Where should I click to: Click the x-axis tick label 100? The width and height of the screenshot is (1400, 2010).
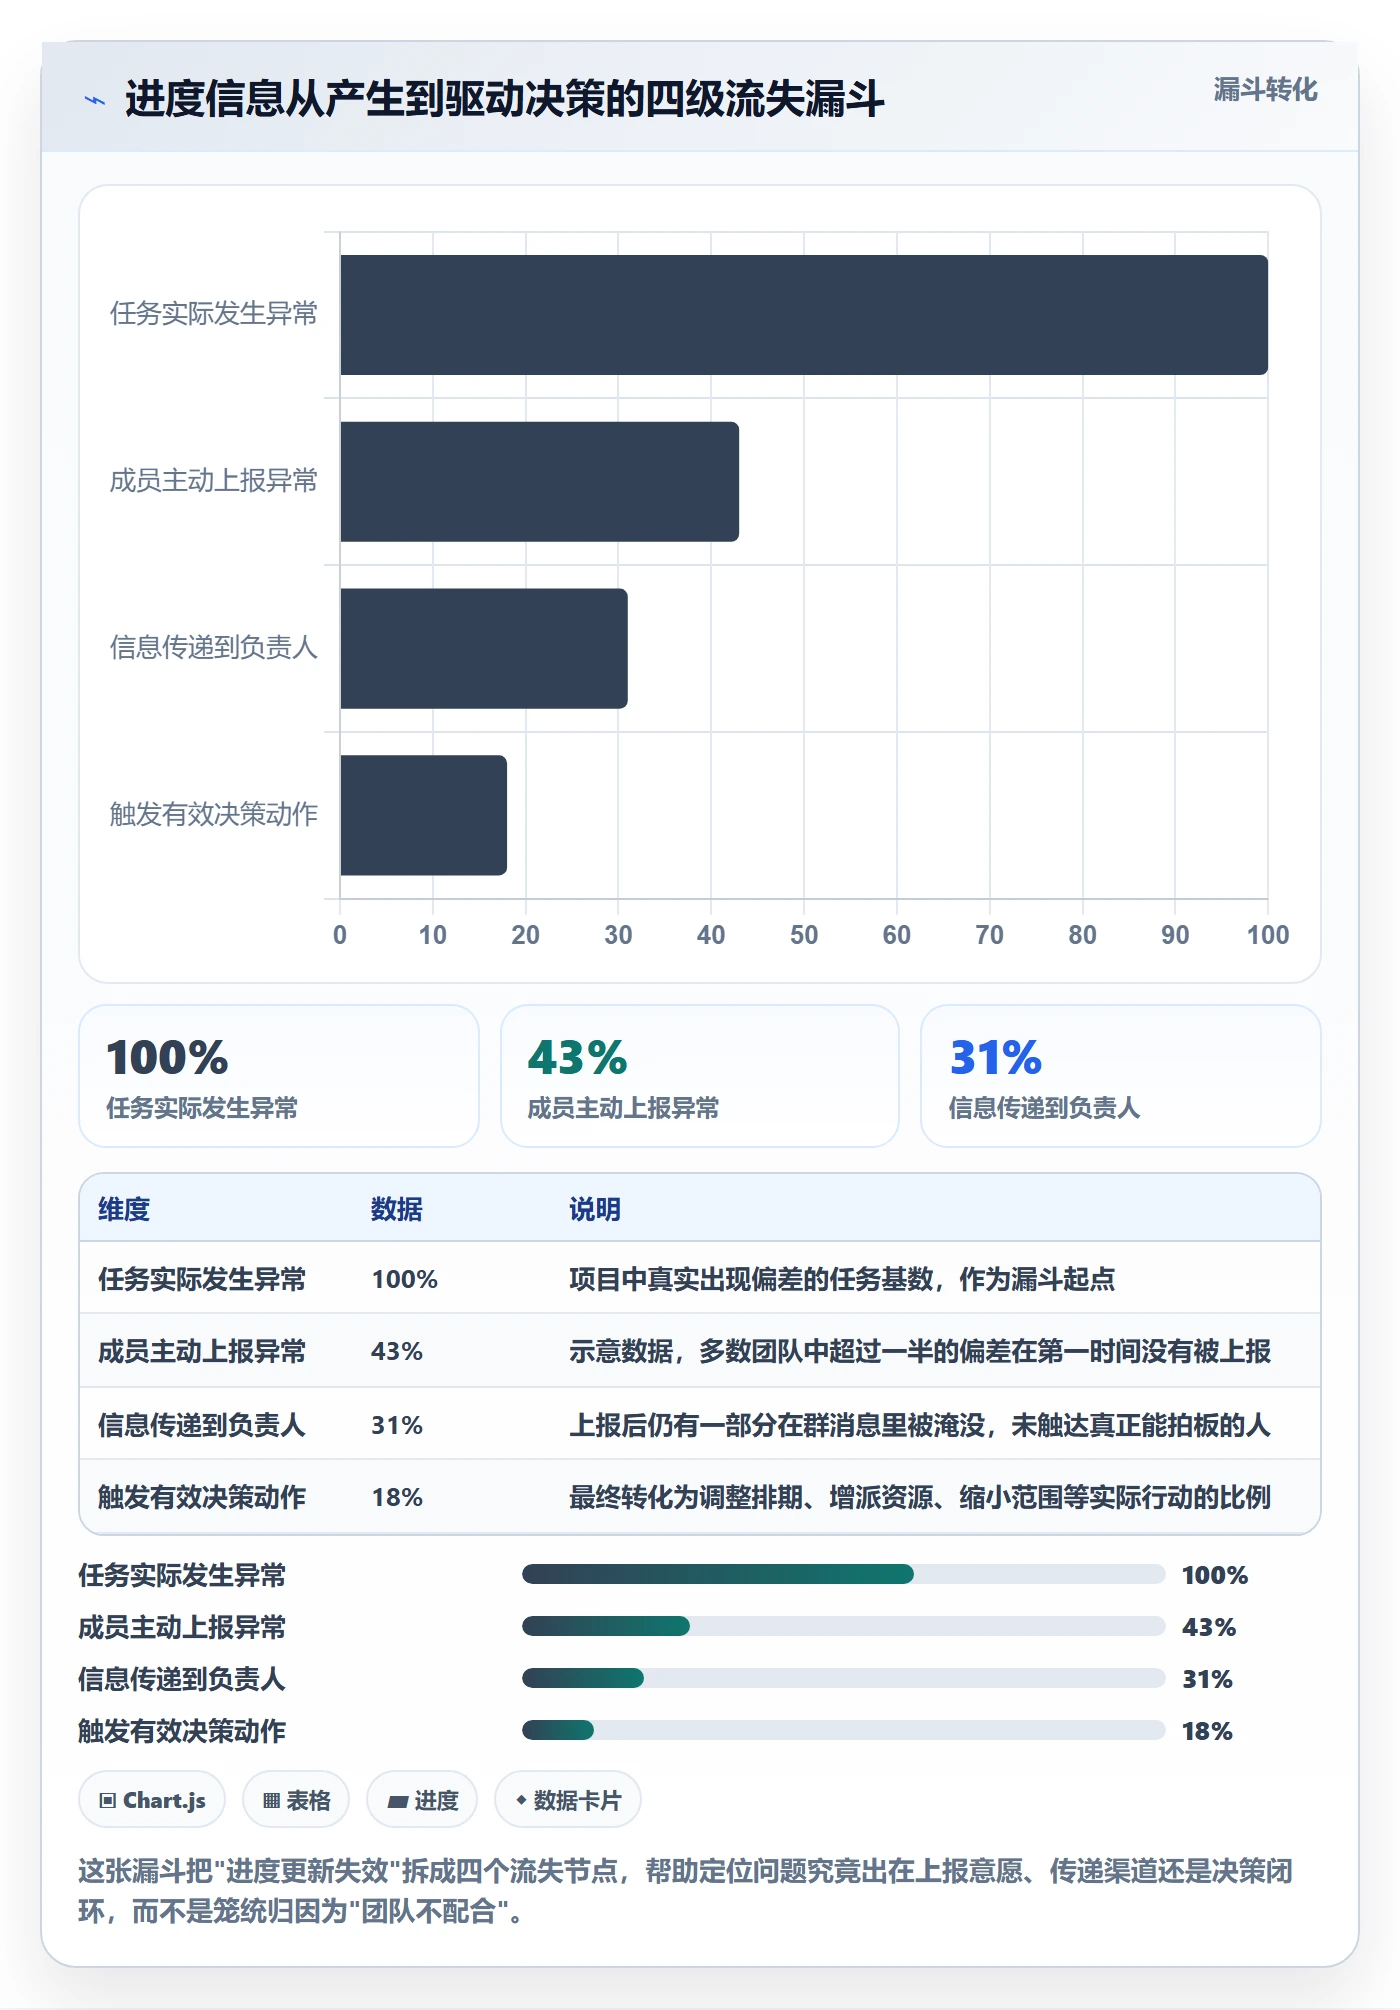(x=1268, y=935)
